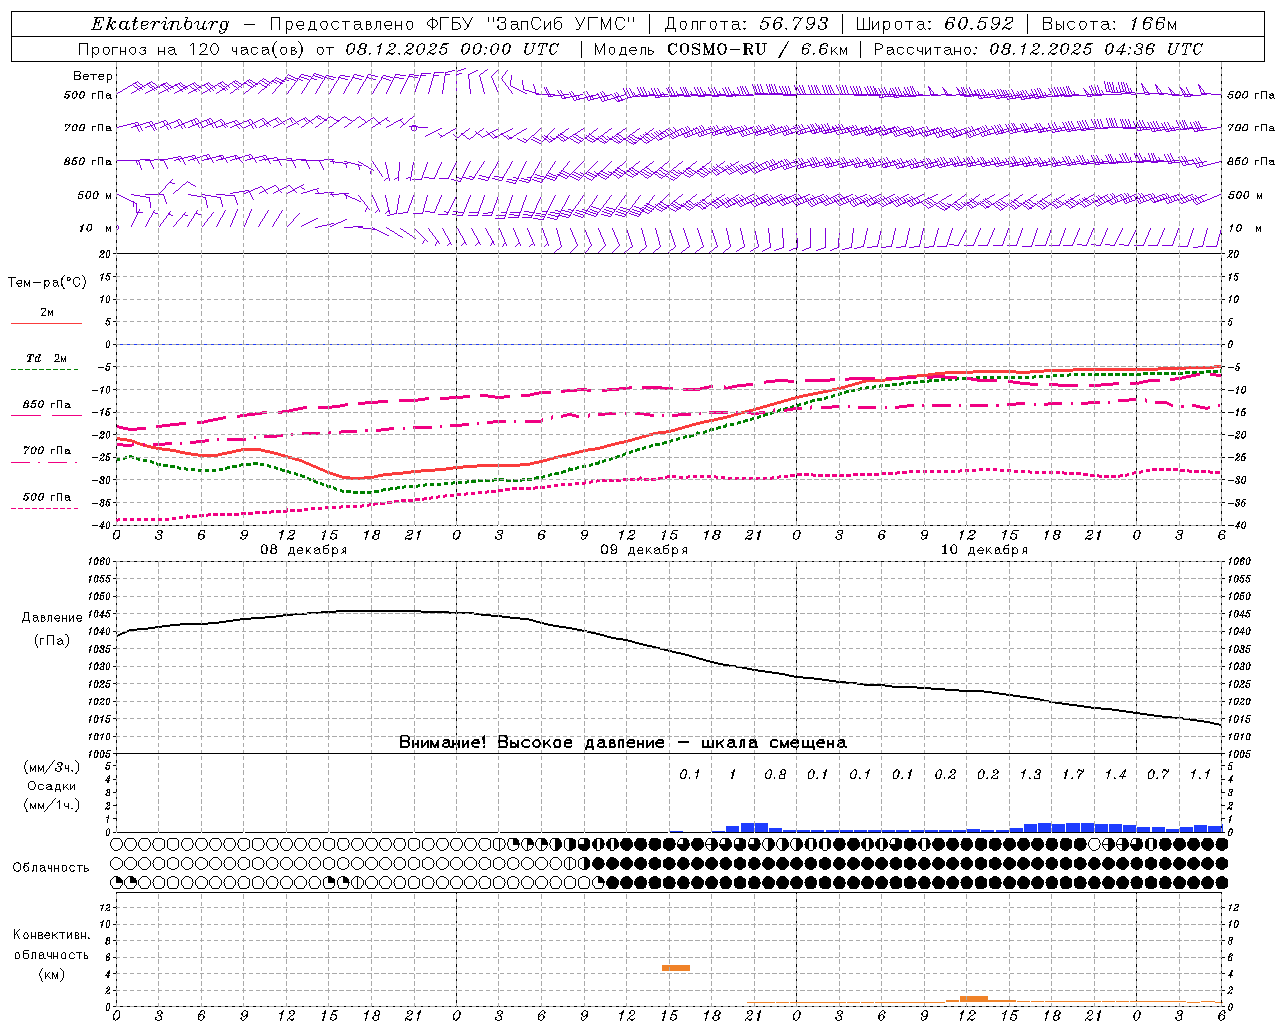Click the 3-hour precipitation value '1.1'
Viewport: 1280px width, 1024px height.
1200,775
